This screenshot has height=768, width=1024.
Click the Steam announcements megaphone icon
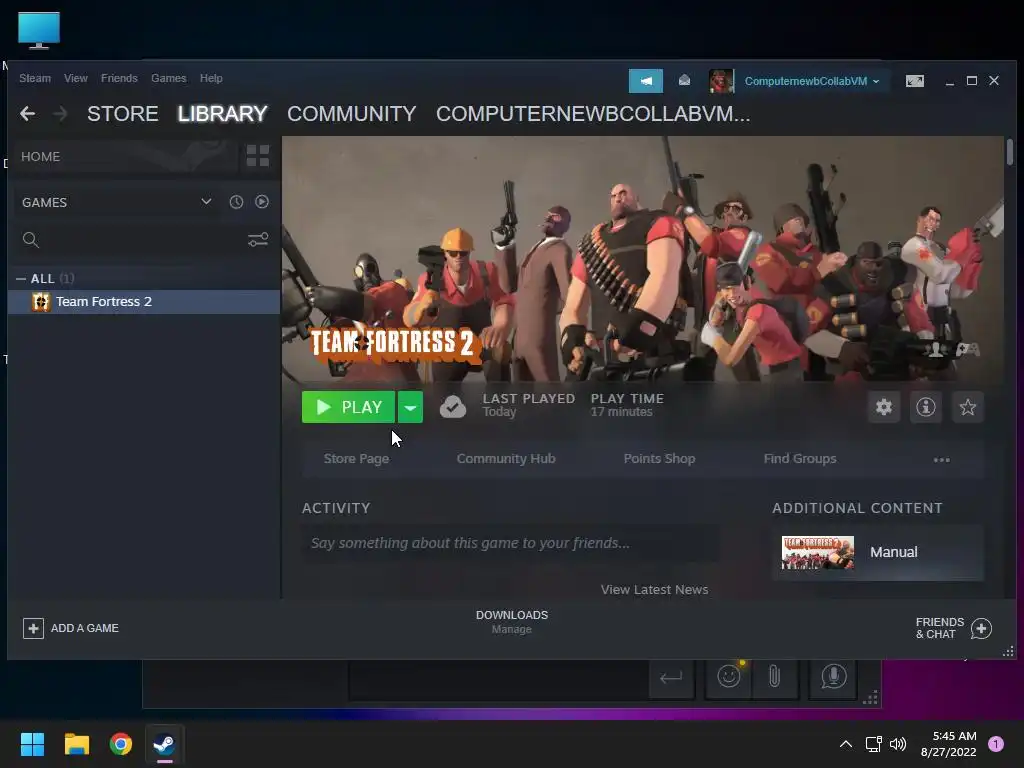645,81
